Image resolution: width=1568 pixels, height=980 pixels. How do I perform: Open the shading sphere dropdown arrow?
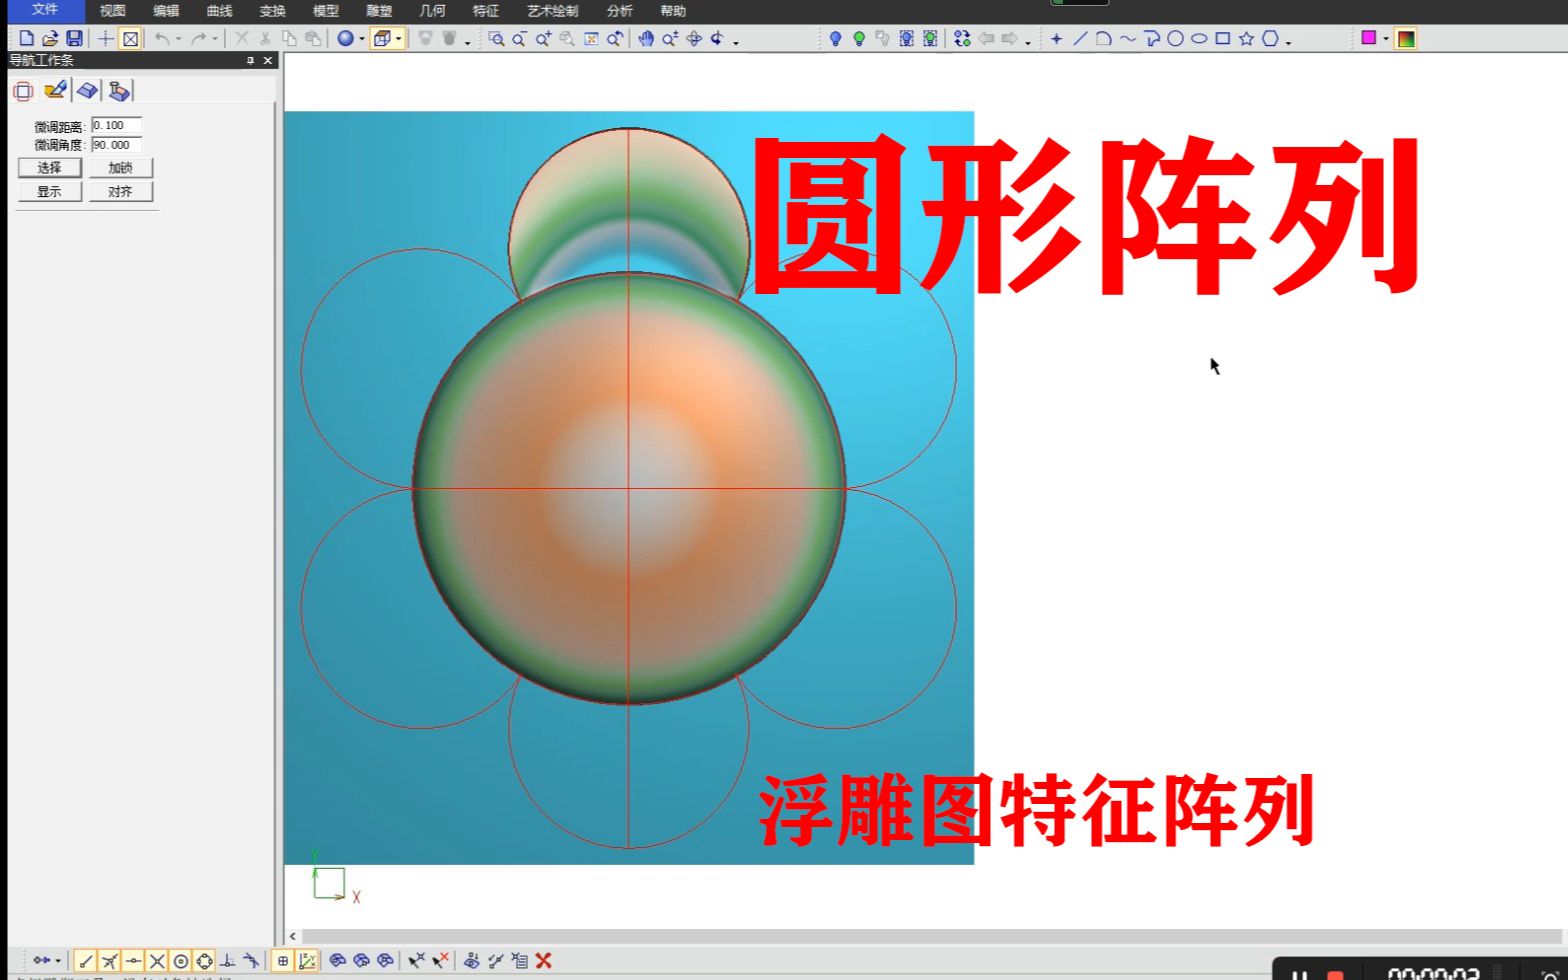361,39
